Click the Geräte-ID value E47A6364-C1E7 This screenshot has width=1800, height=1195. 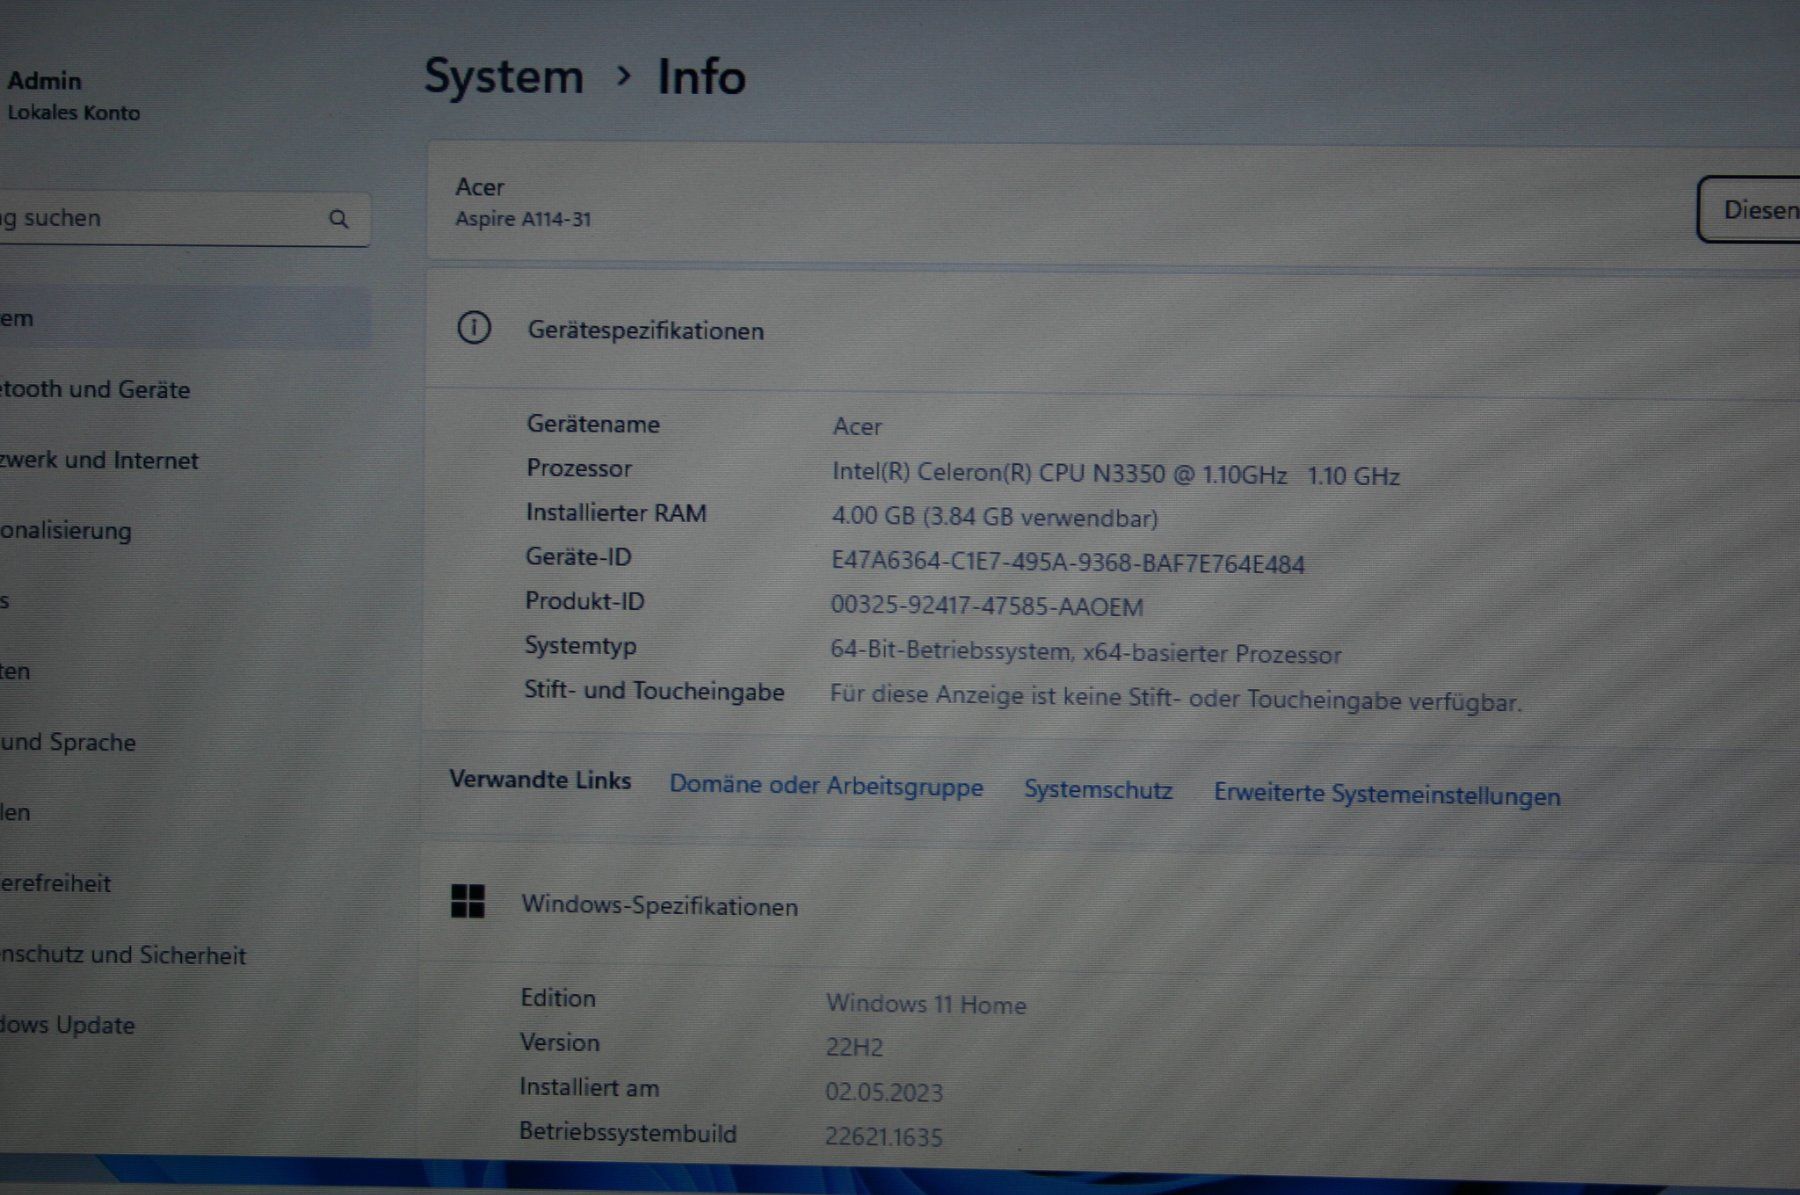pyautogui.click(x=1068, y=562)
